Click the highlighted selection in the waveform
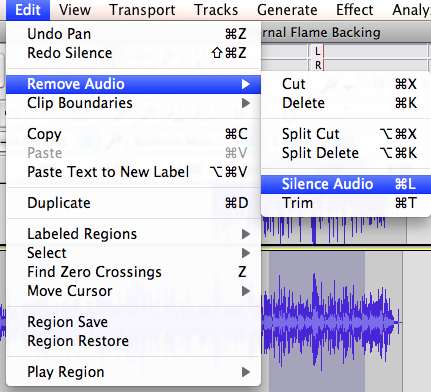Viewport: 431px width, 392px height. (x=317, y=322)
